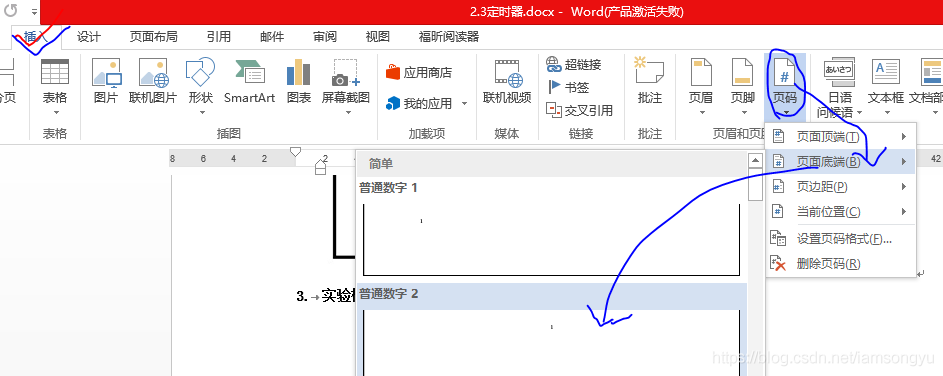
Task: Insert an Online Video (联机视频)
Action: tap(507, 80)
